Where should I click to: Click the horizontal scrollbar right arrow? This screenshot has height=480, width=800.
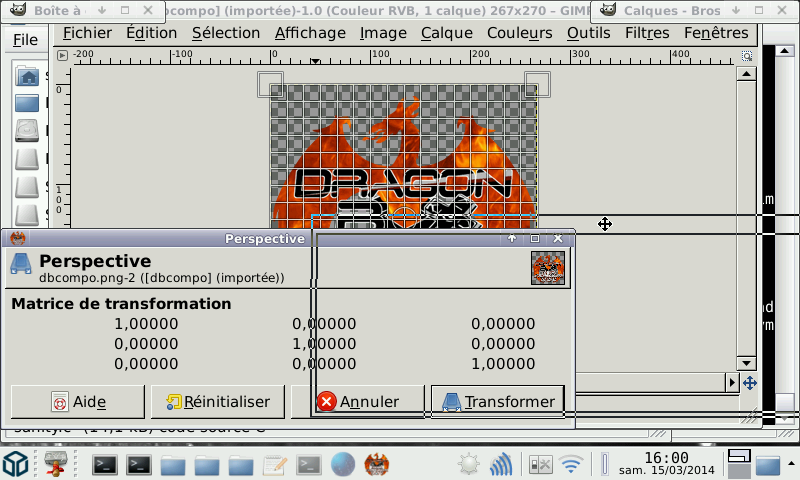(733, 382)
